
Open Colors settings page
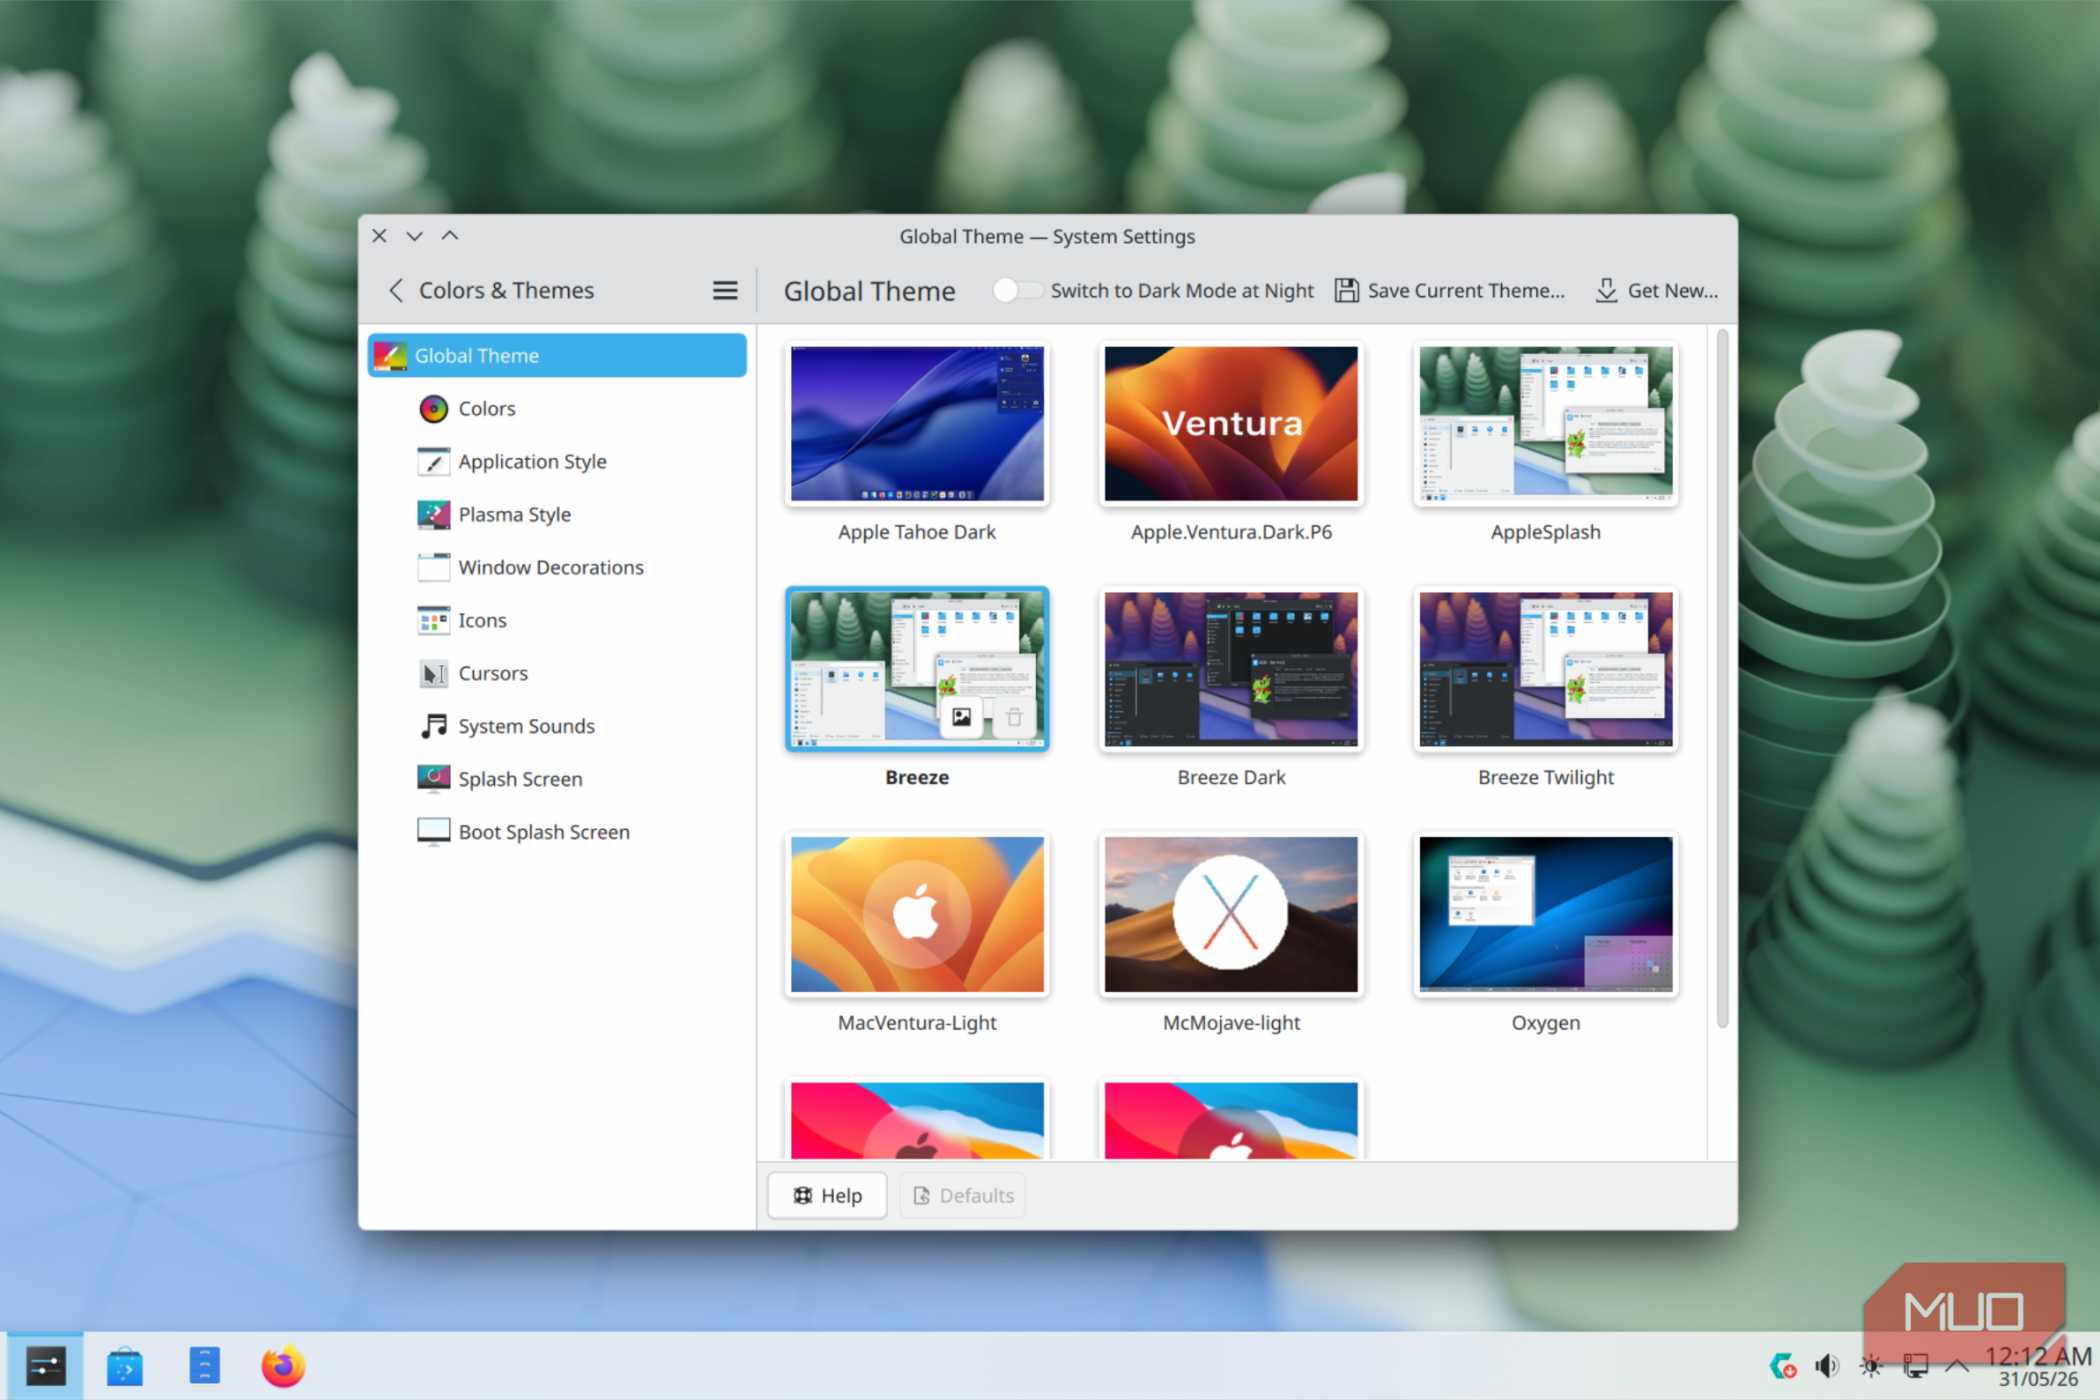557,409
